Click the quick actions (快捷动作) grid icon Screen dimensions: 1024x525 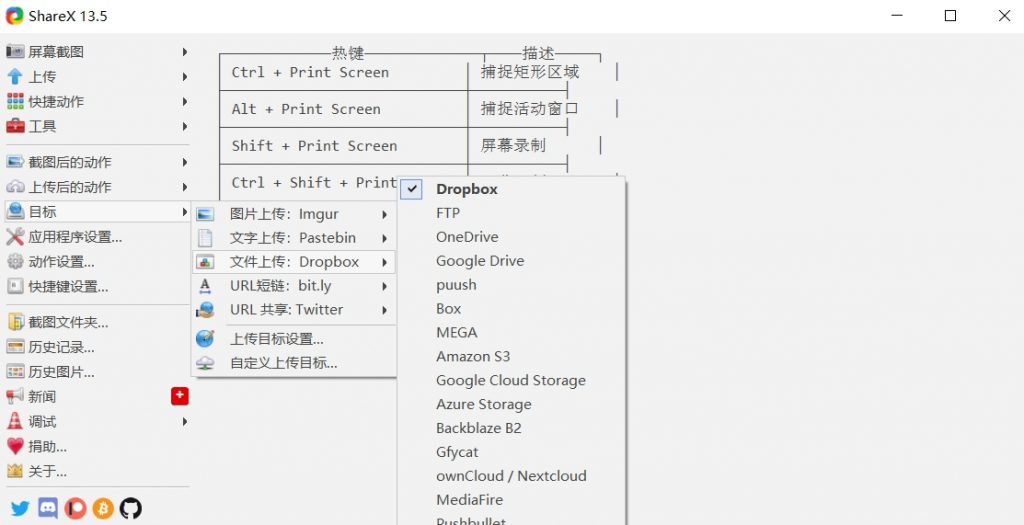15,101
